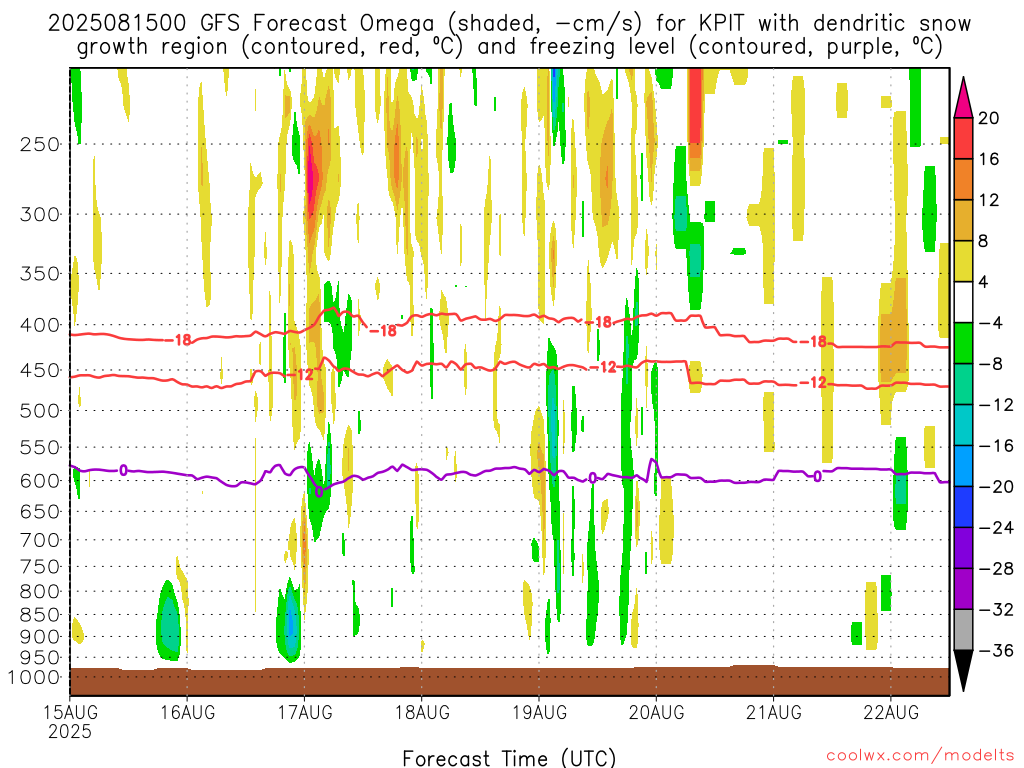Select the 16AUG x-axis label
This screenshot has height=768, width=1024.
(188, 712)
